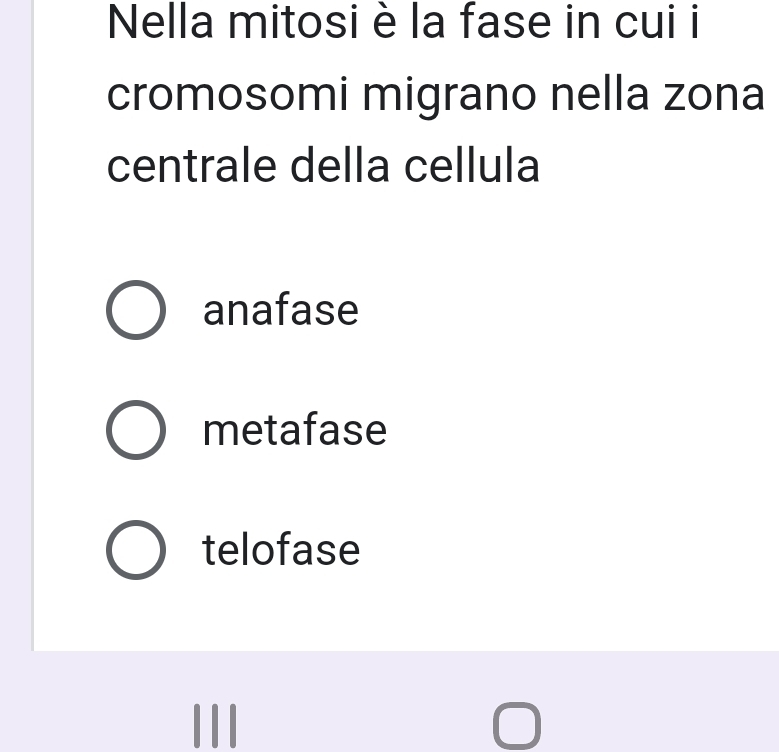Viewport: 779px width, 752px height.
Task: Open recent apps with three-lines icon
Action: click(x=216, y=726)
